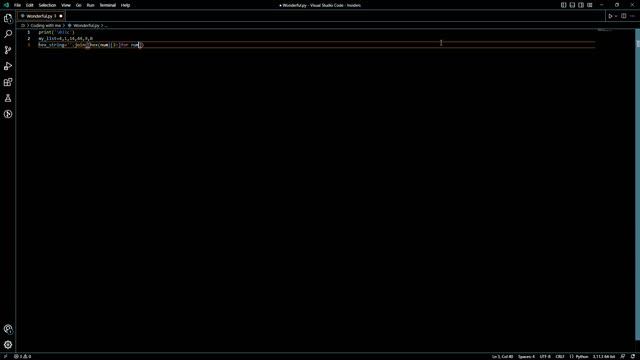Click line 2 my_list assignment

[x=65, y=38]
